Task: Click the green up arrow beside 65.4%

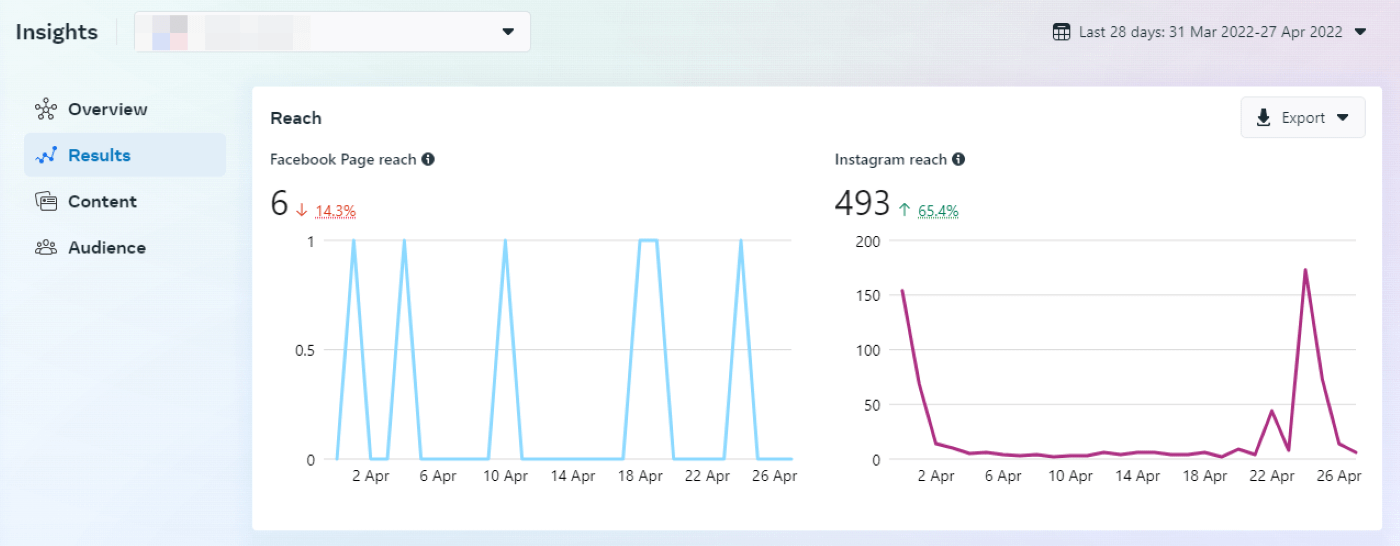Action: (905, 210)
